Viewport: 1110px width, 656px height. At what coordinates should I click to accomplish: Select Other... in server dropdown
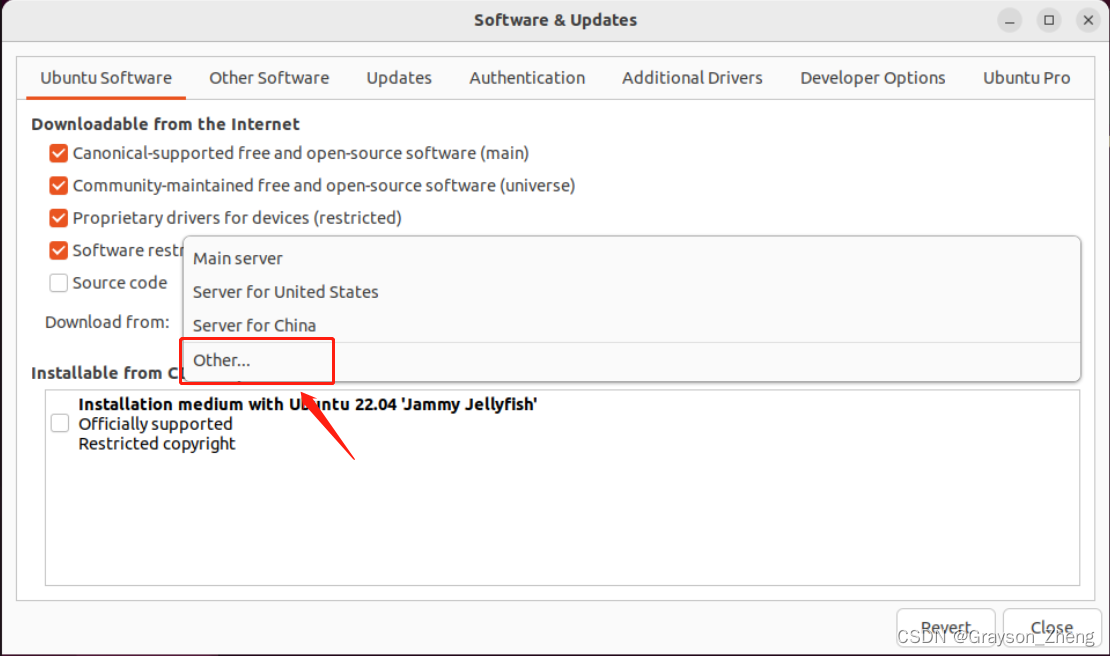point(222,360)
